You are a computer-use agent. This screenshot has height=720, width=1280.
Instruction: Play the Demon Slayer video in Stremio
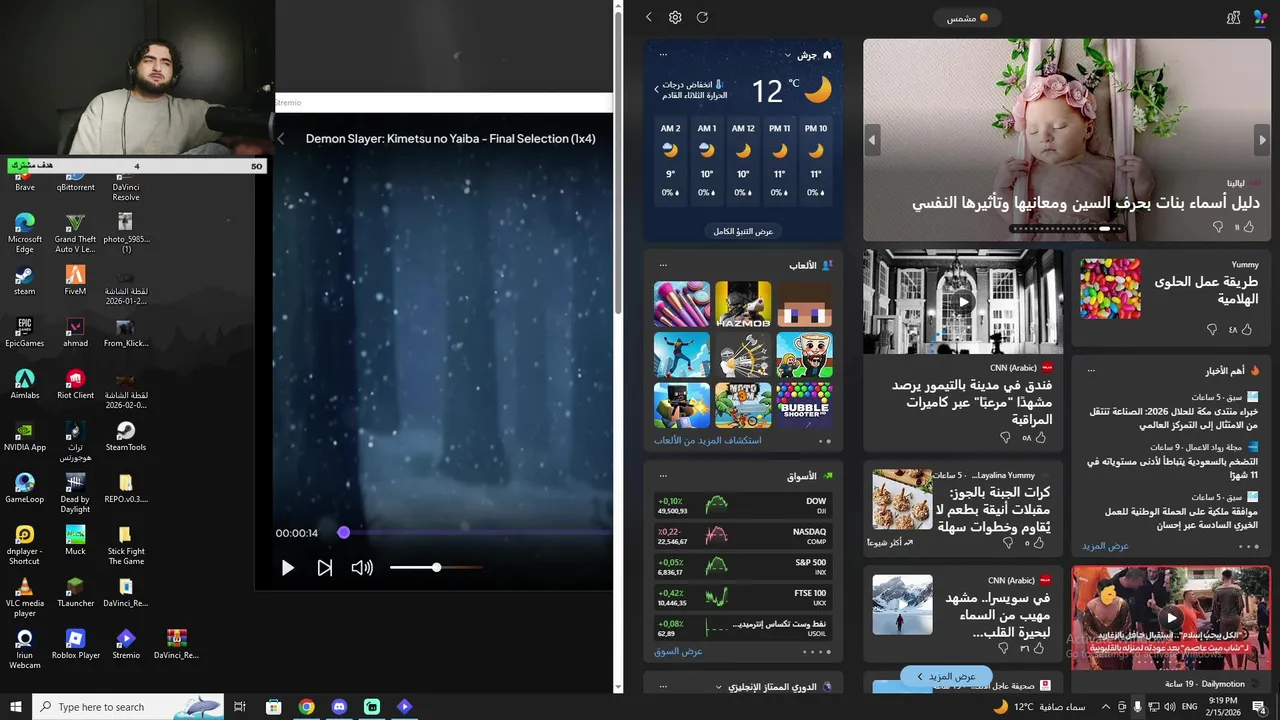287,568
